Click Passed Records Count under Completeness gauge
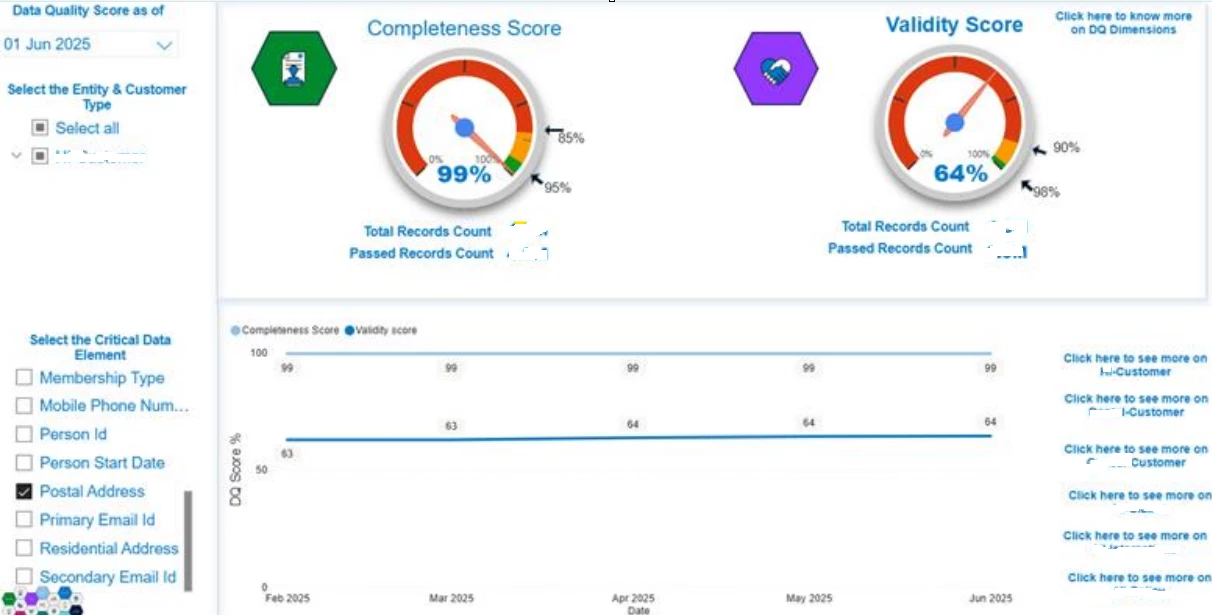Screen dimensions: 1212x615 [x=421, y=253]
